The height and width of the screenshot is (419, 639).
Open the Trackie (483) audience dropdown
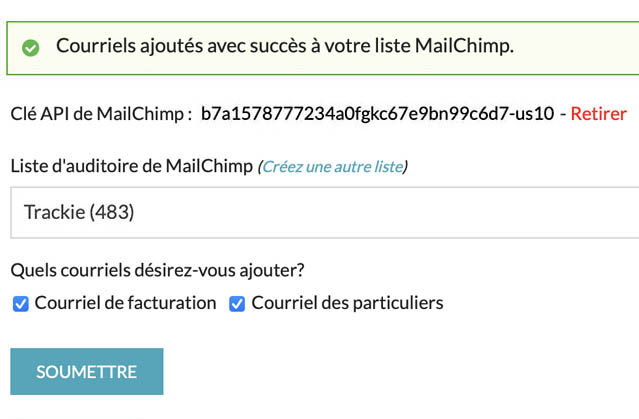click(324, 212)
